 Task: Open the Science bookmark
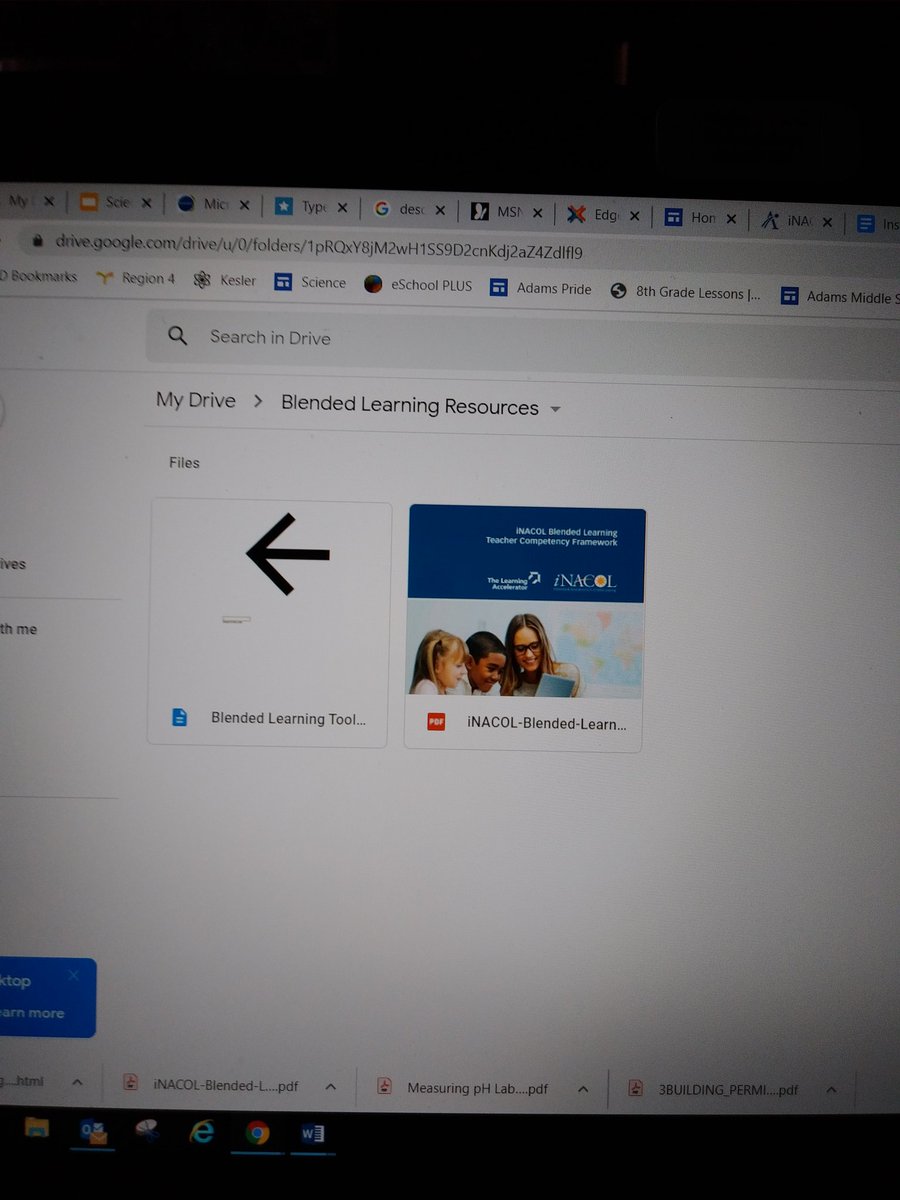coord(311,283)
